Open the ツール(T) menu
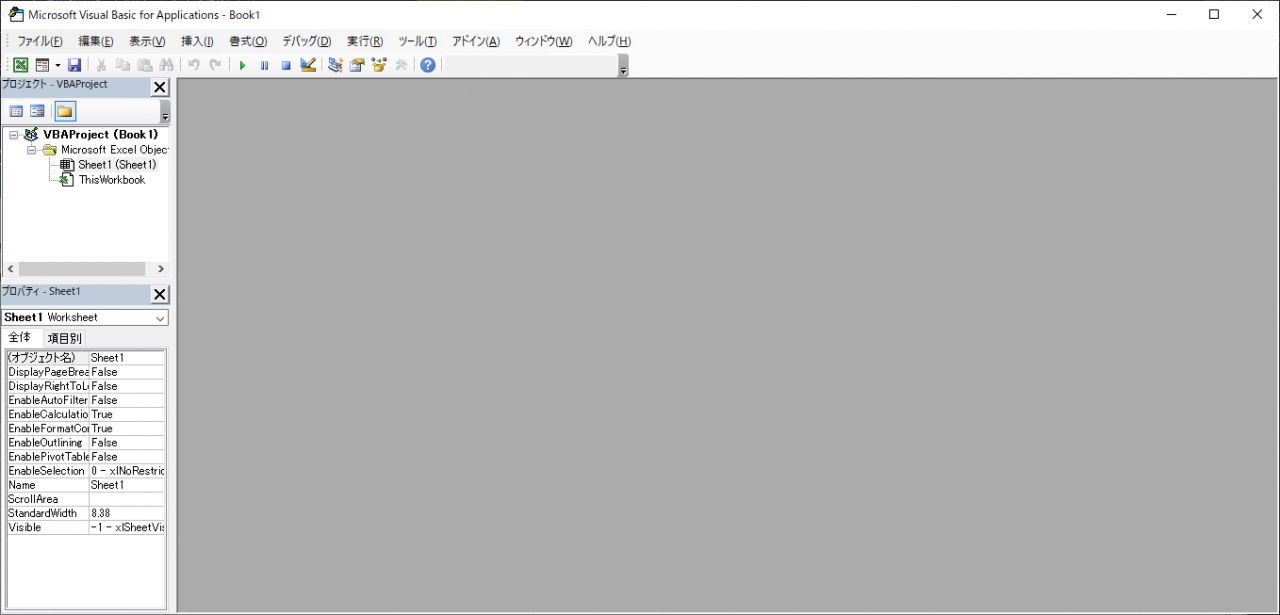Image resolution: width=1280 pixels, height=615 pixels. click(x=417, y=41)
